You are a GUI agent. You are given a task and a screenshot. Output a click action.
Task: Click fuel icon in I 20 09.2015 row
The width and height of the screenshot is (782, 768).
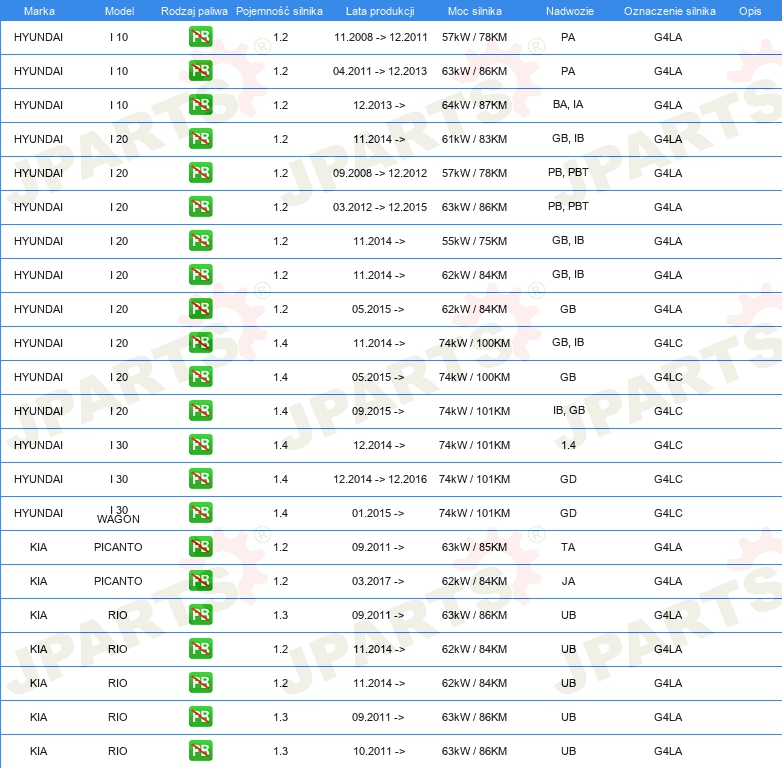tap(200, 410)
